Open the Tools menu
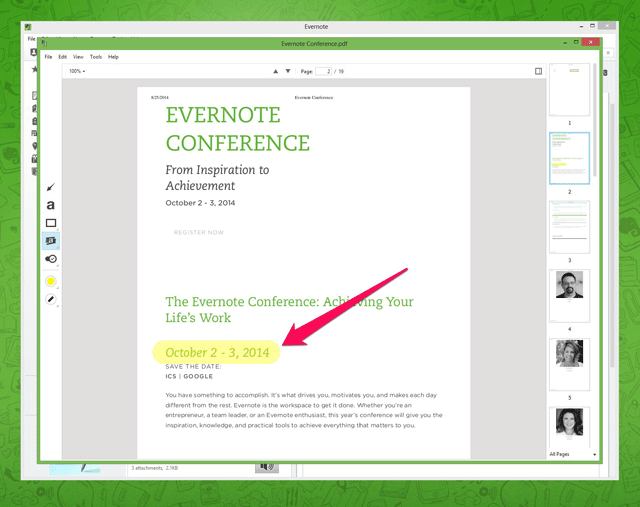This screenshot has height=507, width=640. (x=96, y=57)
